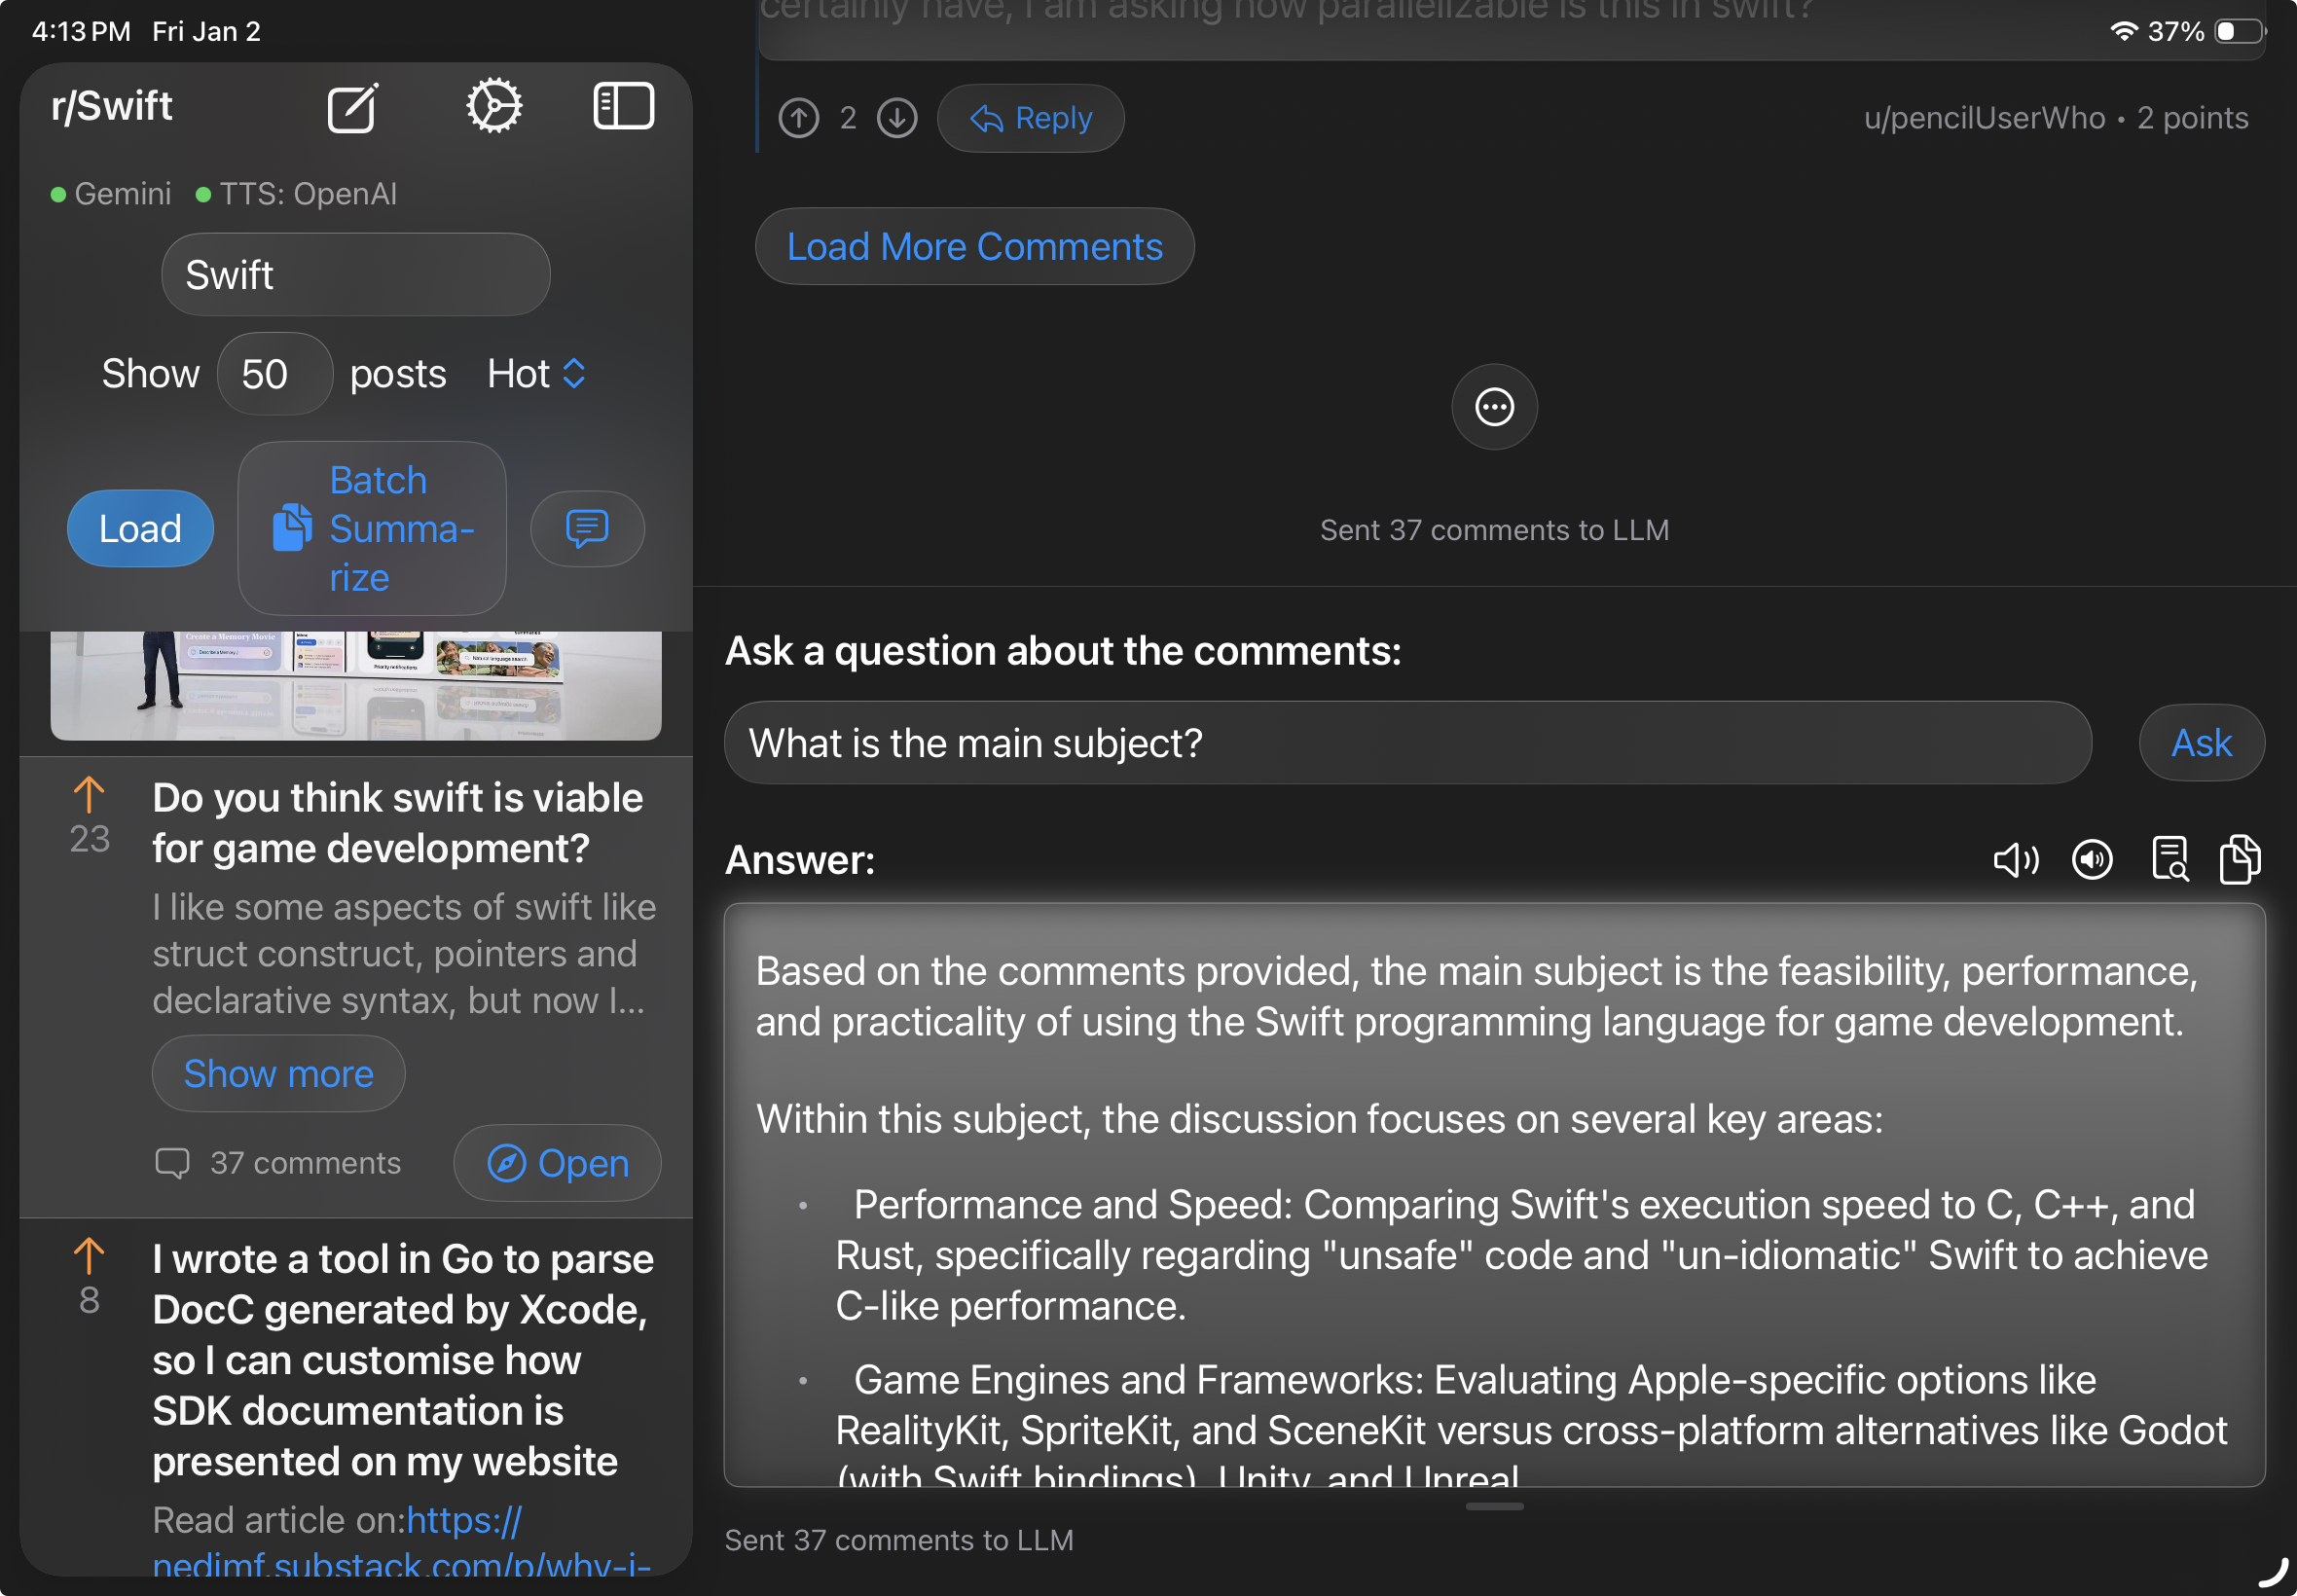Play the answer with the speaker icon
Screen dimensions: 2297x1596
[2015, 858]
